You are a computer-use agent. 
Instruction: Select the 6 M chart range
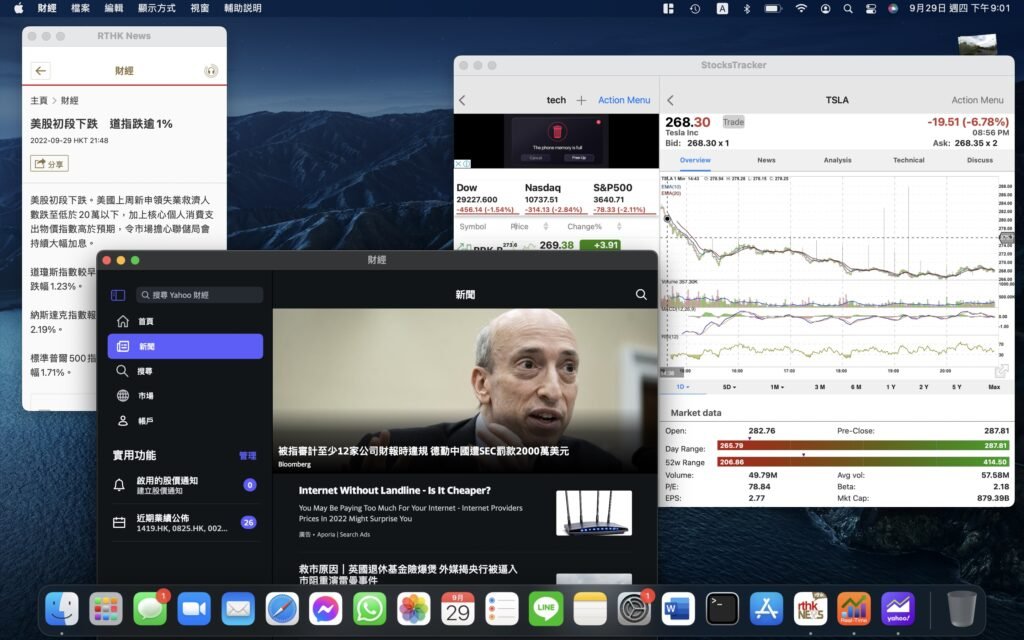click(x=856, y=387)
